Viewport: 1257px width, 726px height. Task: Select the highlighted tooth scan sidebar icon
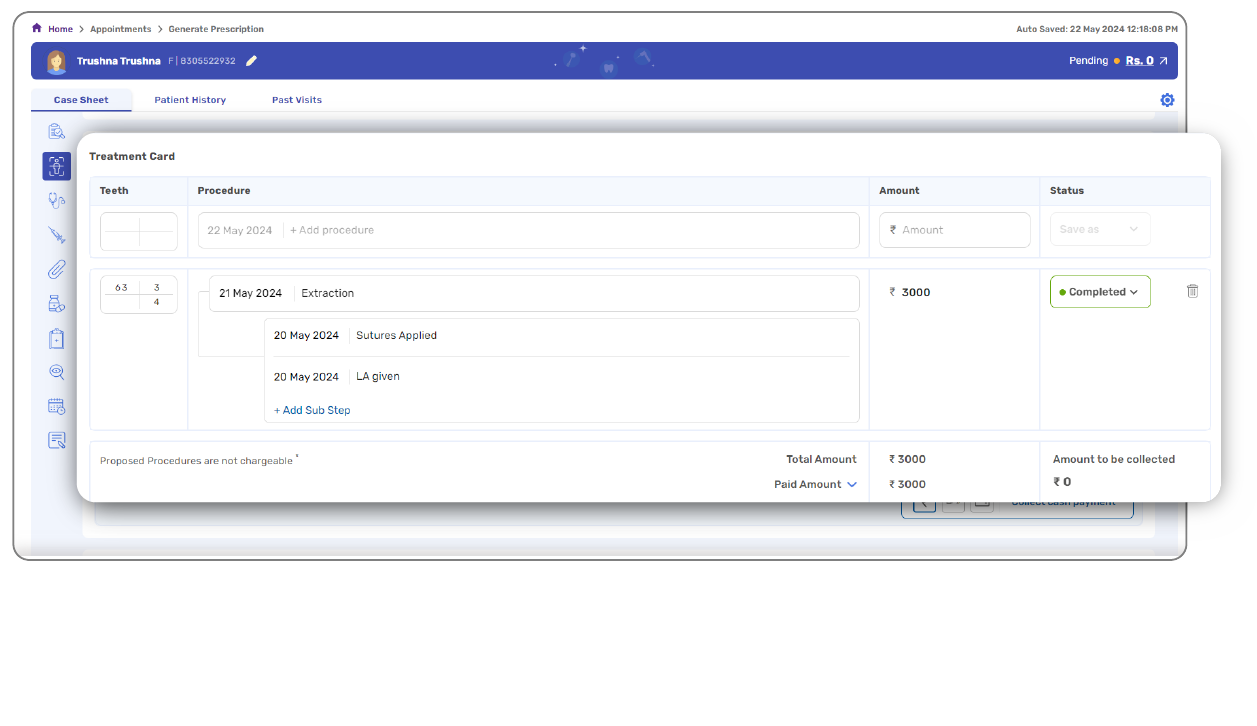(57, 166)
